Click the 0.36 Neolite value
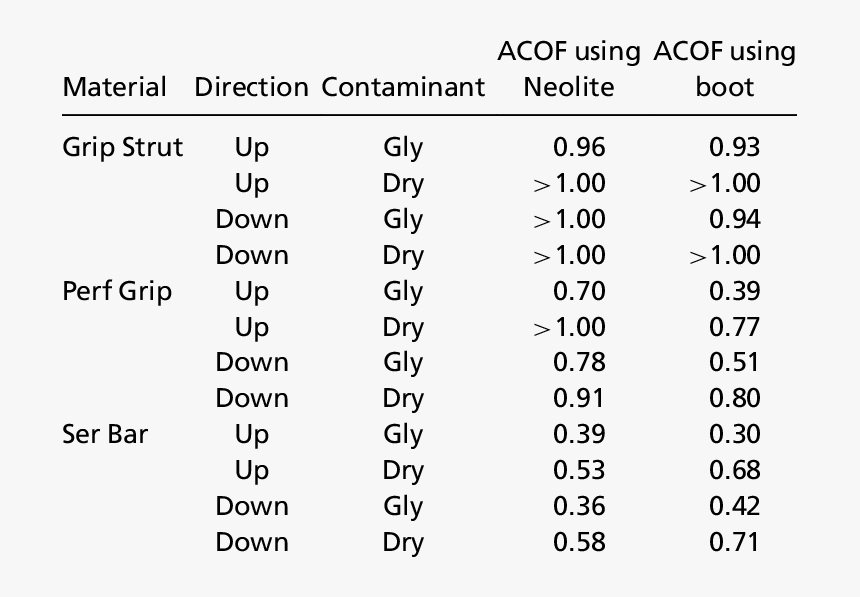Viewport: 860px width, 597px height. pos(579,506)
